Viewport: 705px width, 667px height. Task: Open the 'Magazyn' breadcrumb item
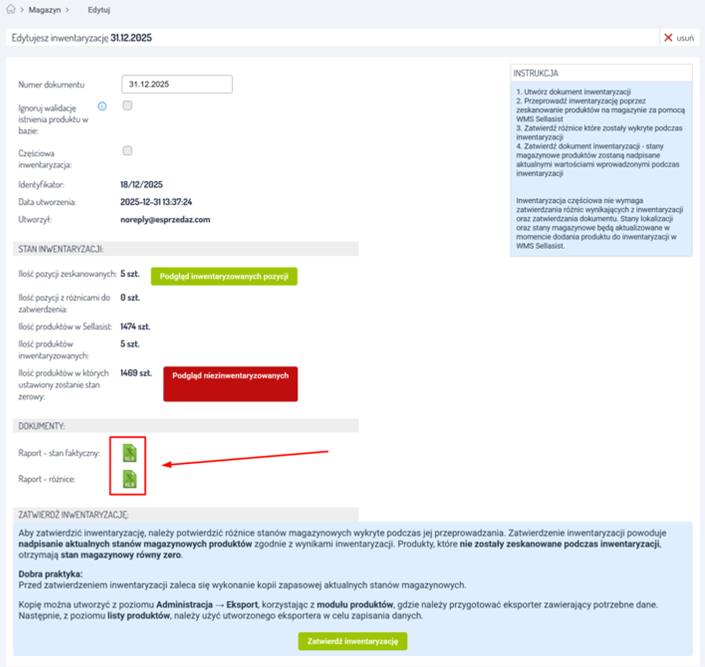(45, 9)
